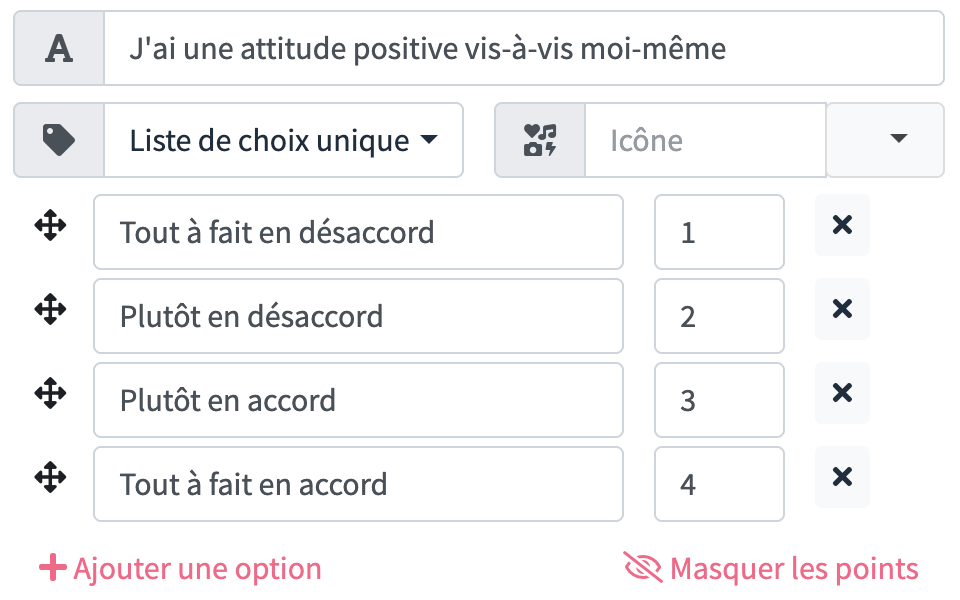Image resolution: width=960 pixels, height=600 pixels.
Task: Hide points with "Masquer les points"
Action: [x=771, y=569]
